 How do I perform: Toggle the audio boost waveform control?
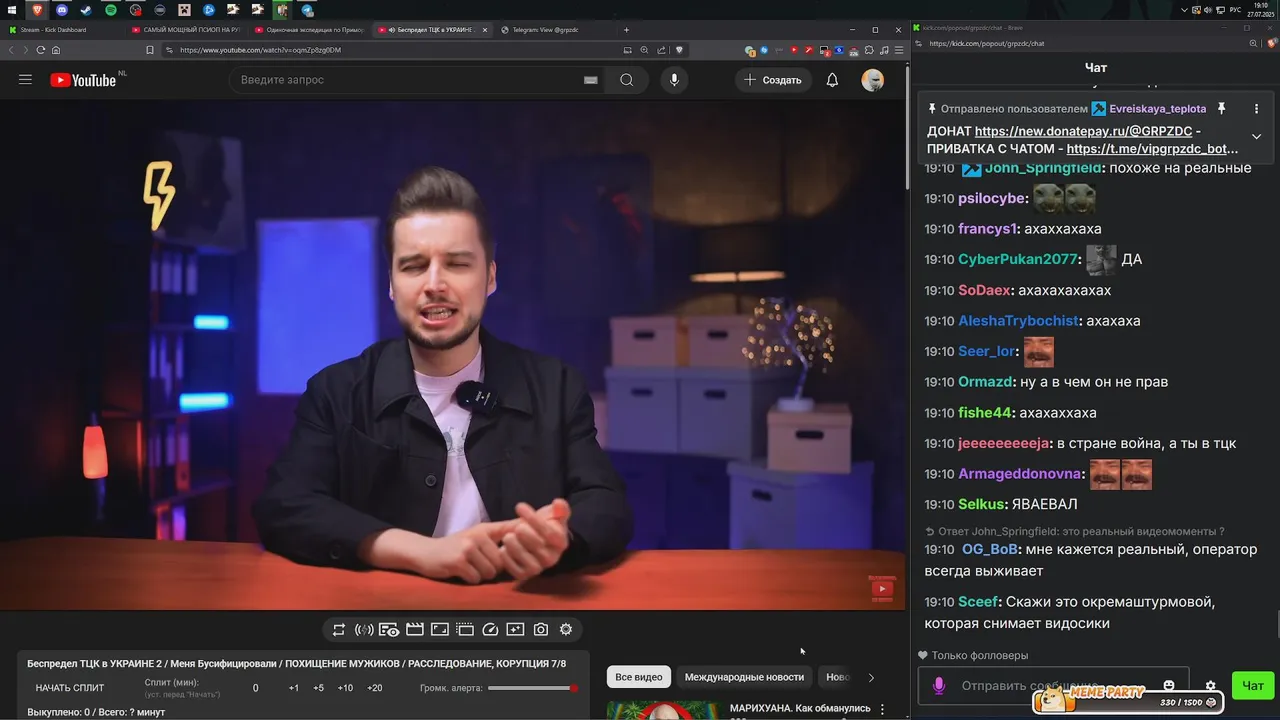point(364,630)
